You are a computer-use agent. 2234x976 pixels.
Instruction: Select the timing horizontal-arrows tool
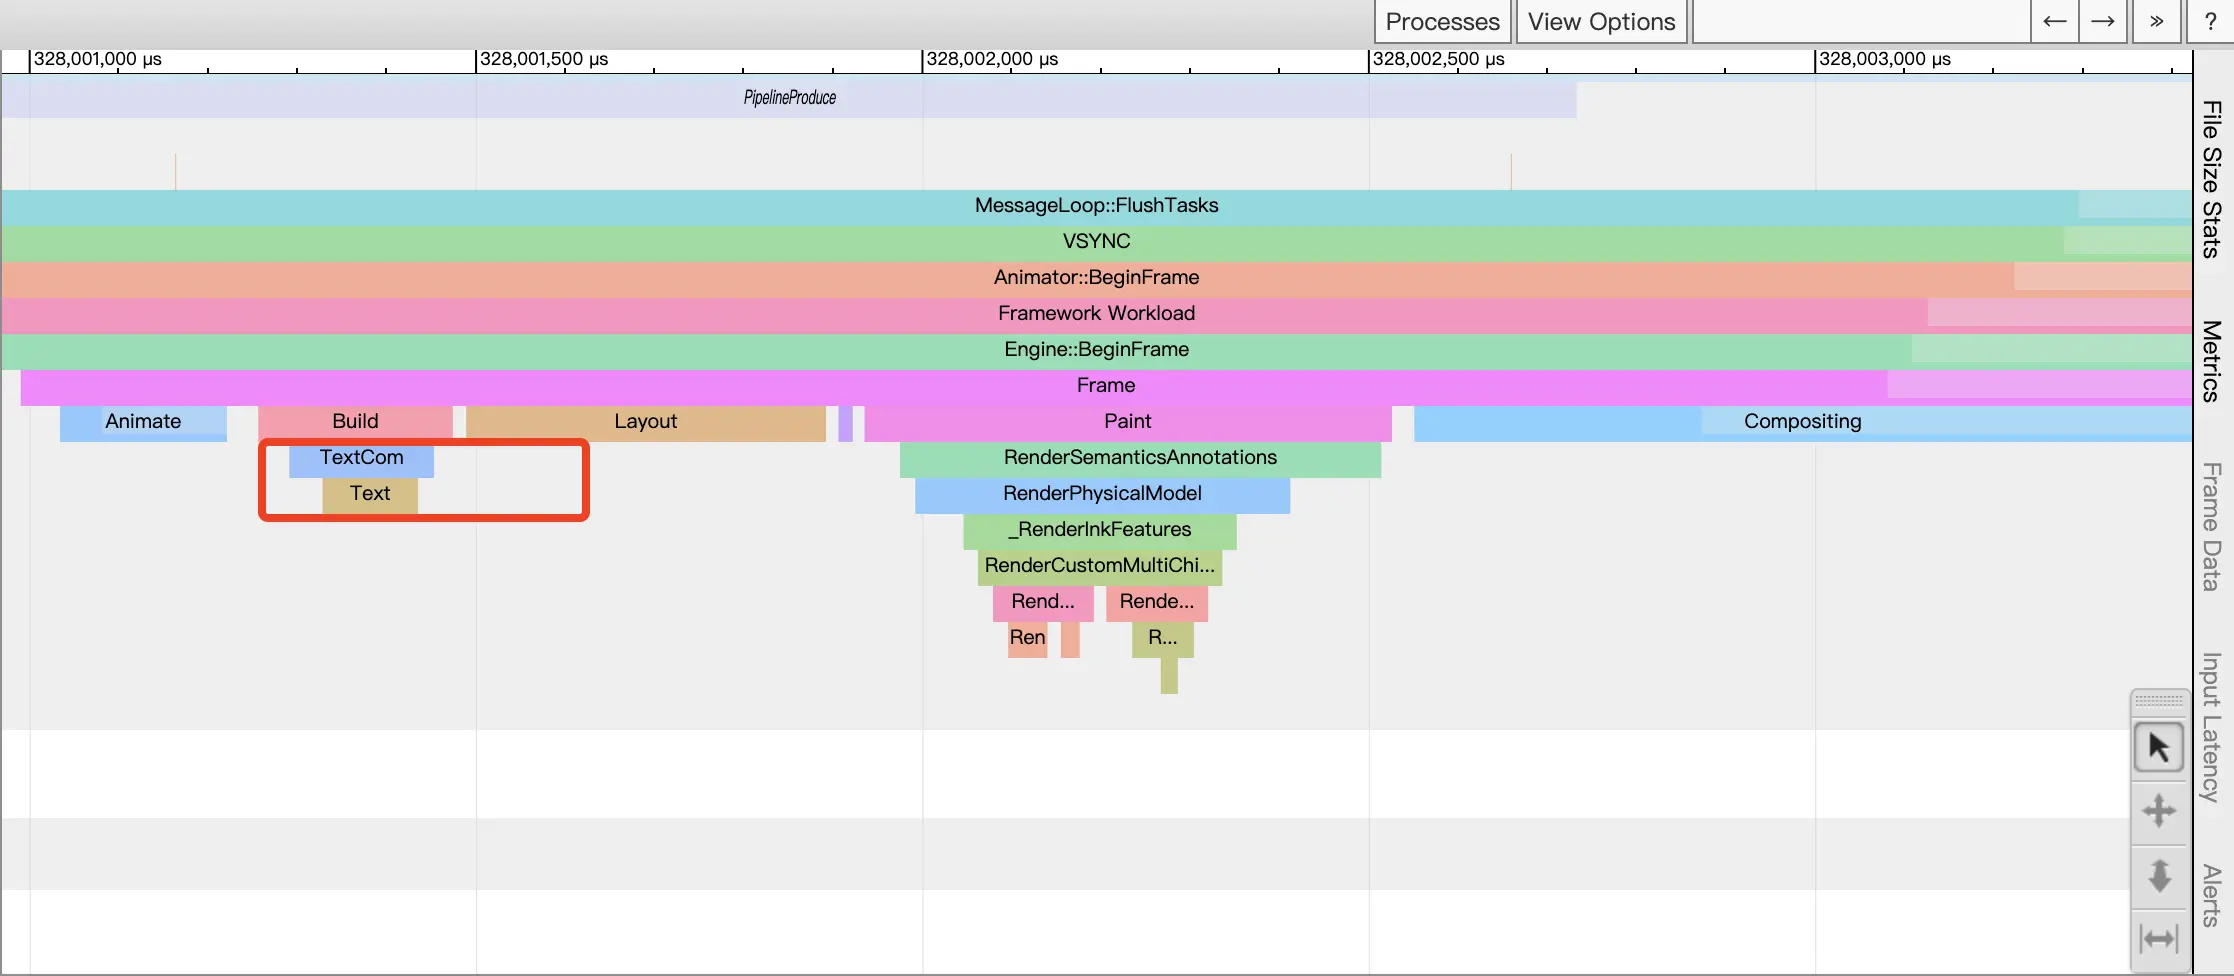pos(2159,939)
